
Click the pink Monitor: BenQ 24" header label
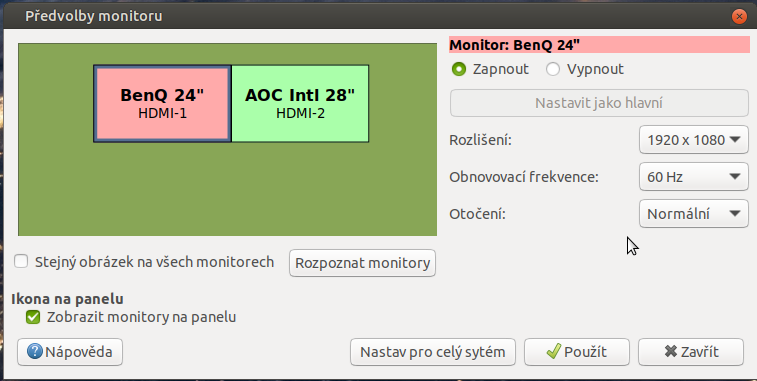(x=599, y=45)
